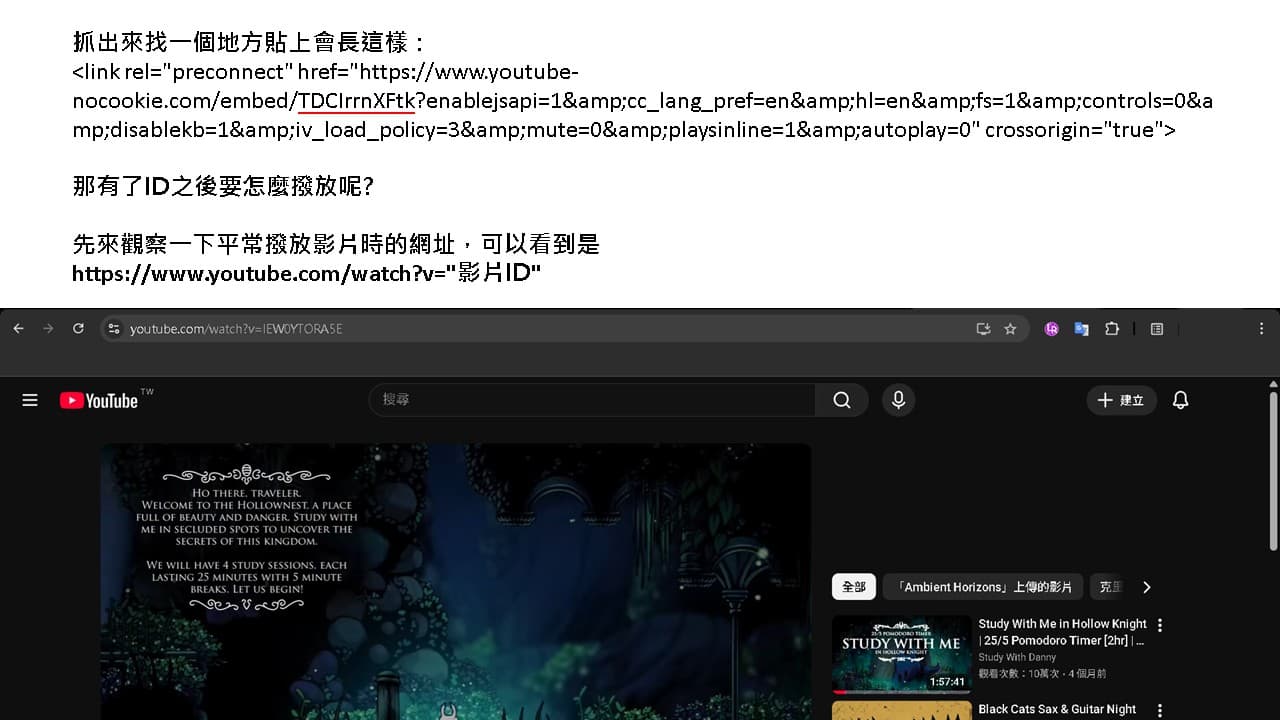The image size is (1280, 720).
Task: Visit the Study With Danny channel
Action: click(x=1017, y=657)
